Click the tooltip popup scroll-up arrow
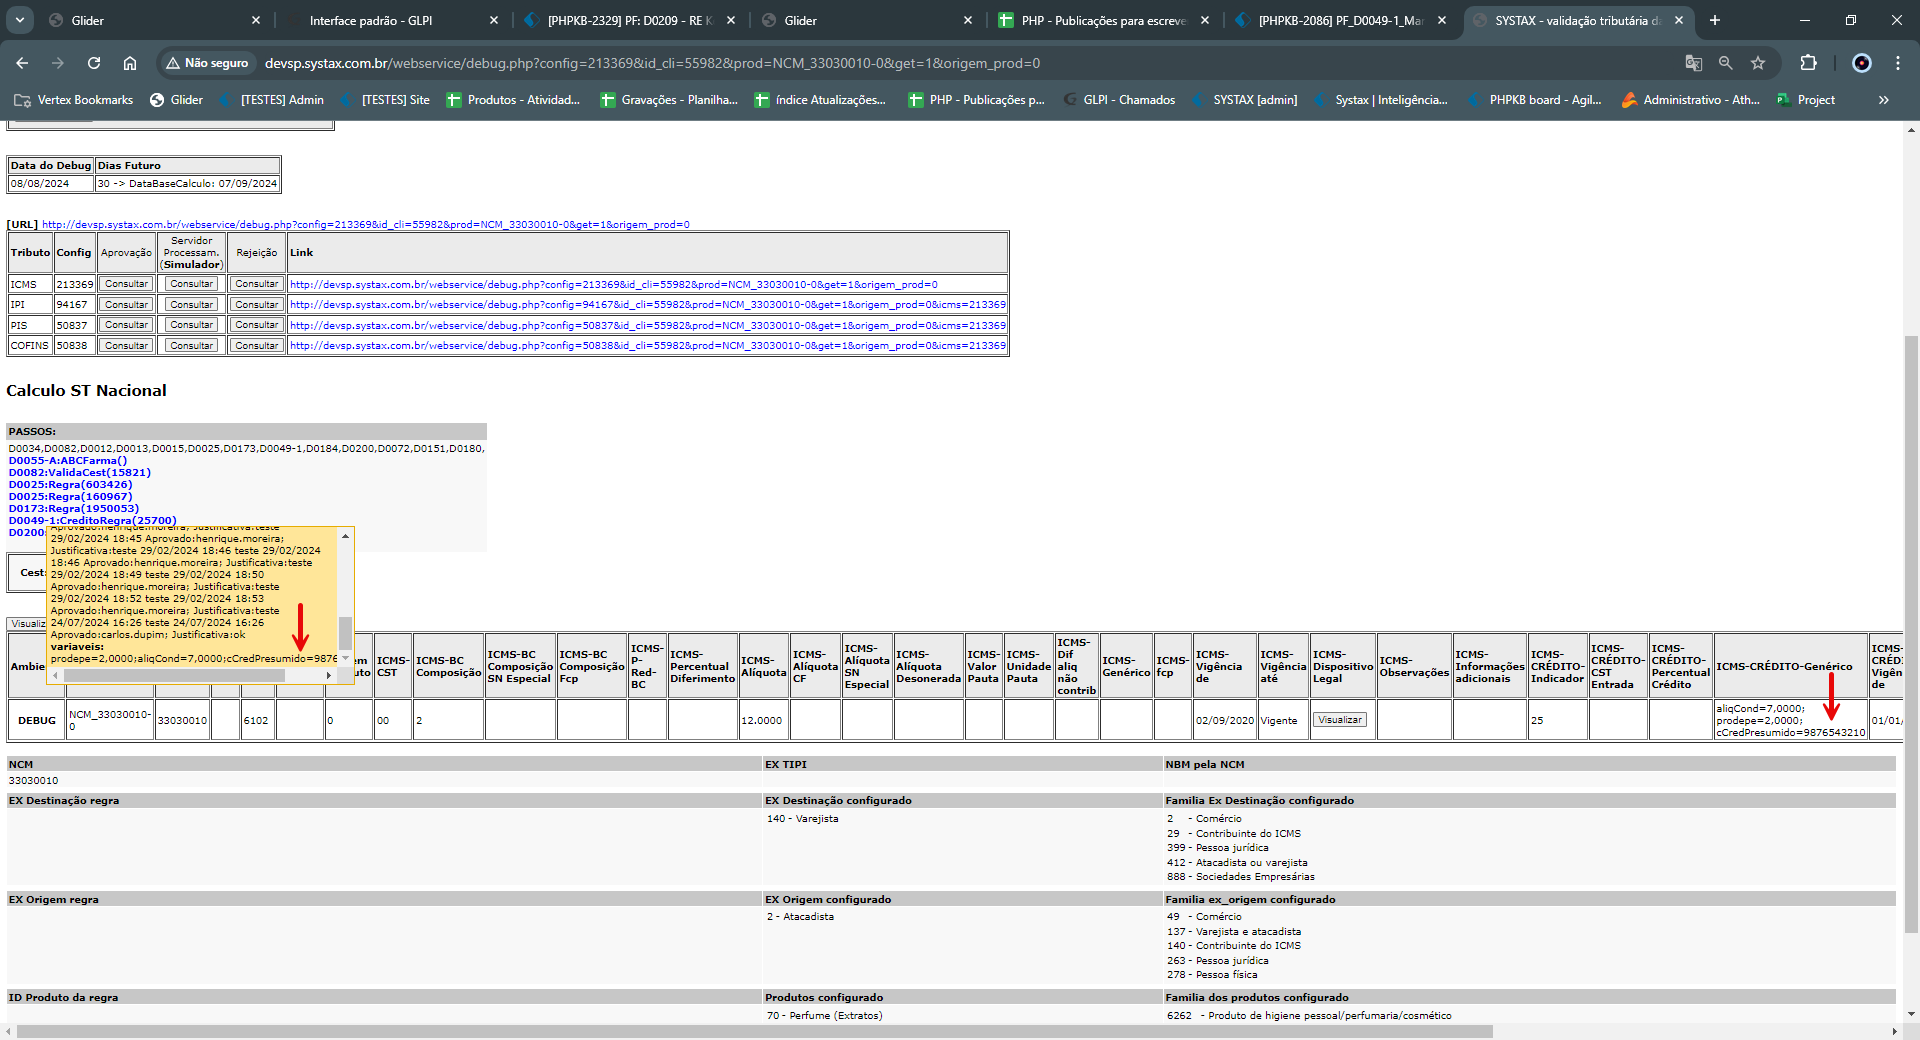The height and width of the screenshot is (1040, 1920). coord(345,536)
